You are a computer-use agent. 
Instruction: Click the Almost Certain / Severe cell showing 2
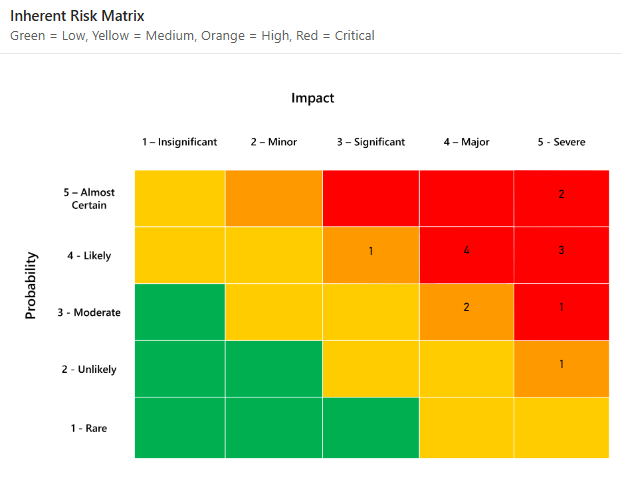click(x=561, y=198)
